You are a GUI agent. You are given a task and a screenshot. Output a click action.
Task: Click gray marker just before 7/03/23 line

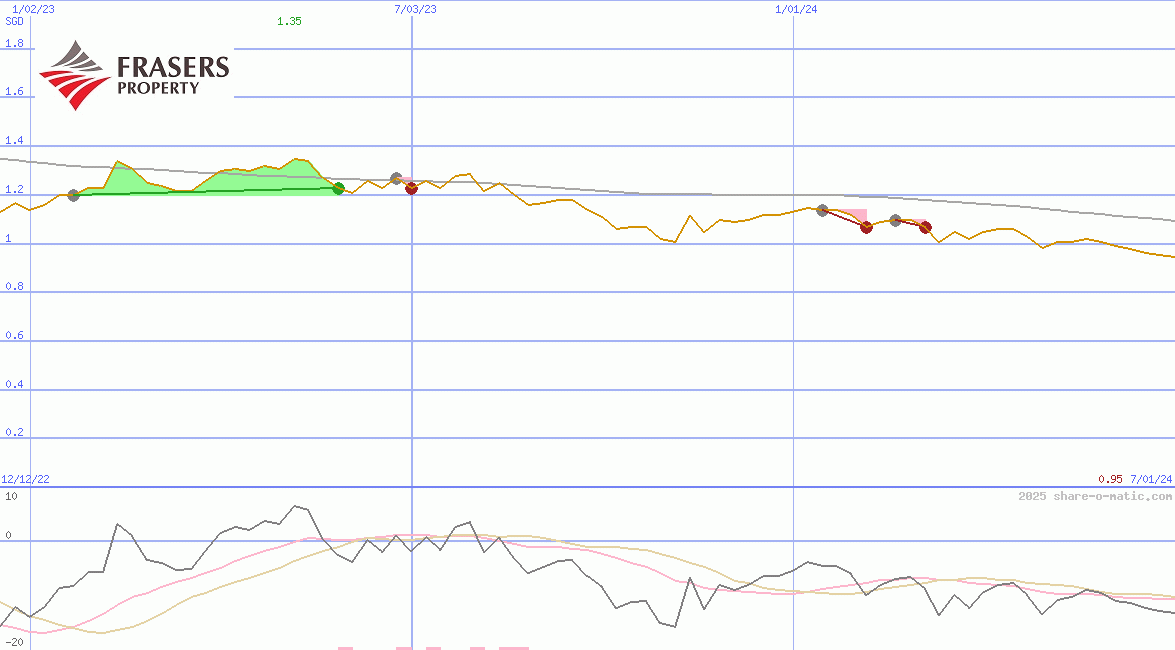pyautogui.click(x=396, y=179)
